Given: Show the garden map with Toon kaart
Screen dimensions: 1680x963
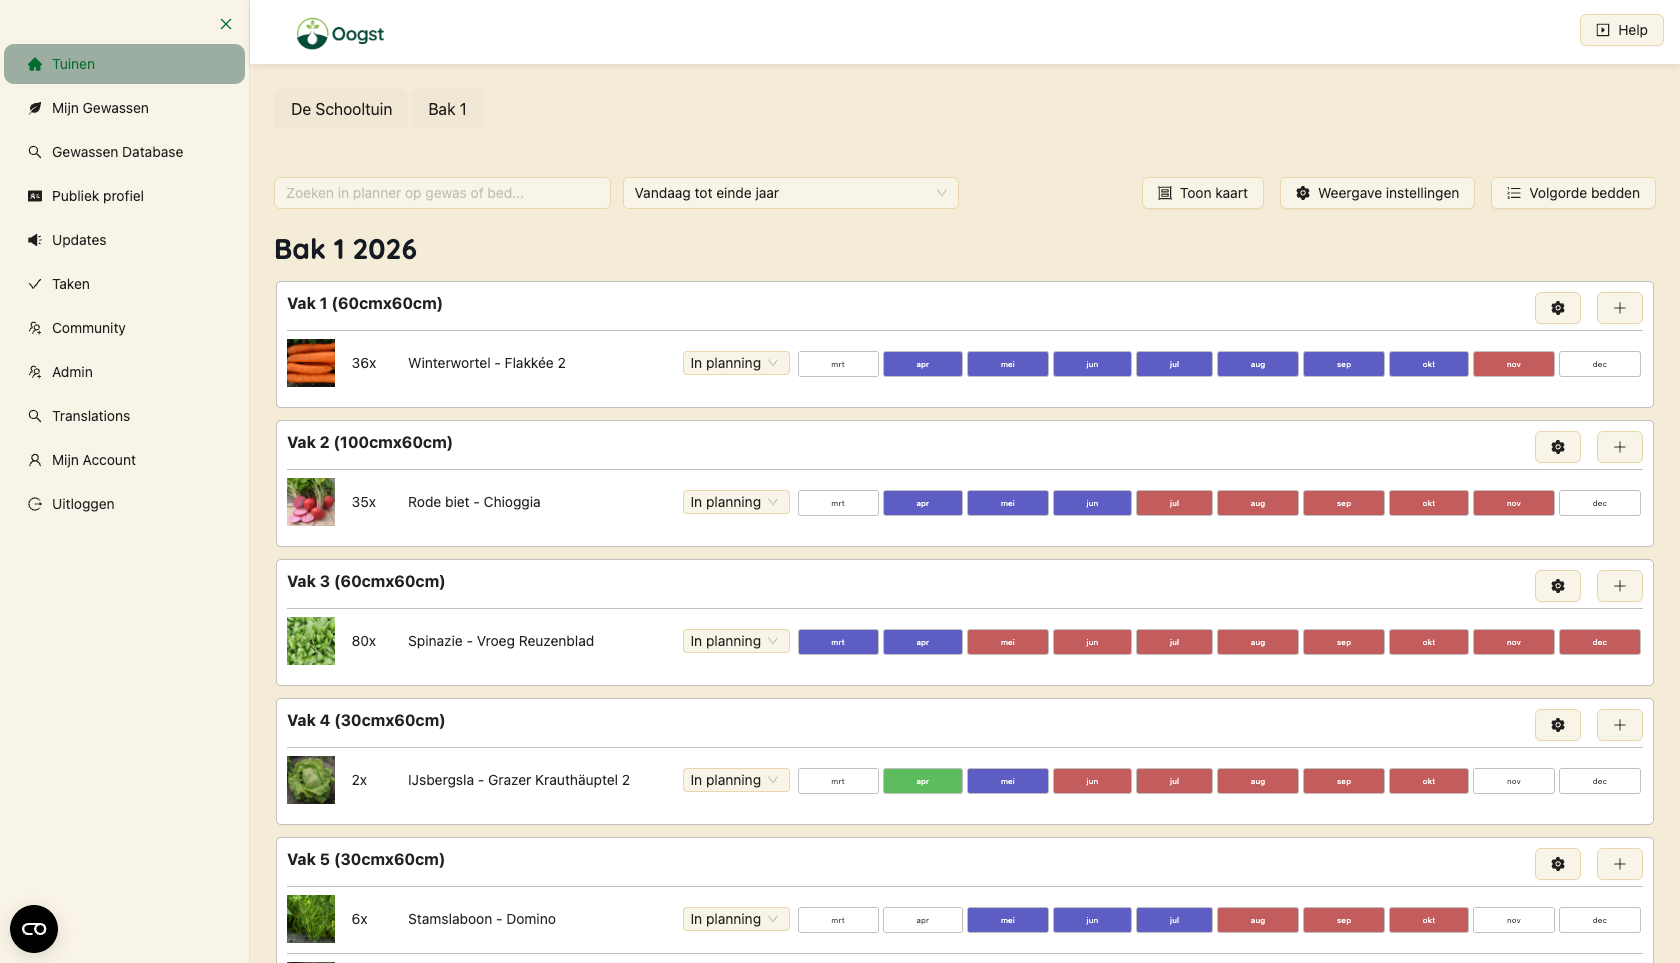Looking at the screenshot, I should point(1203,193).
